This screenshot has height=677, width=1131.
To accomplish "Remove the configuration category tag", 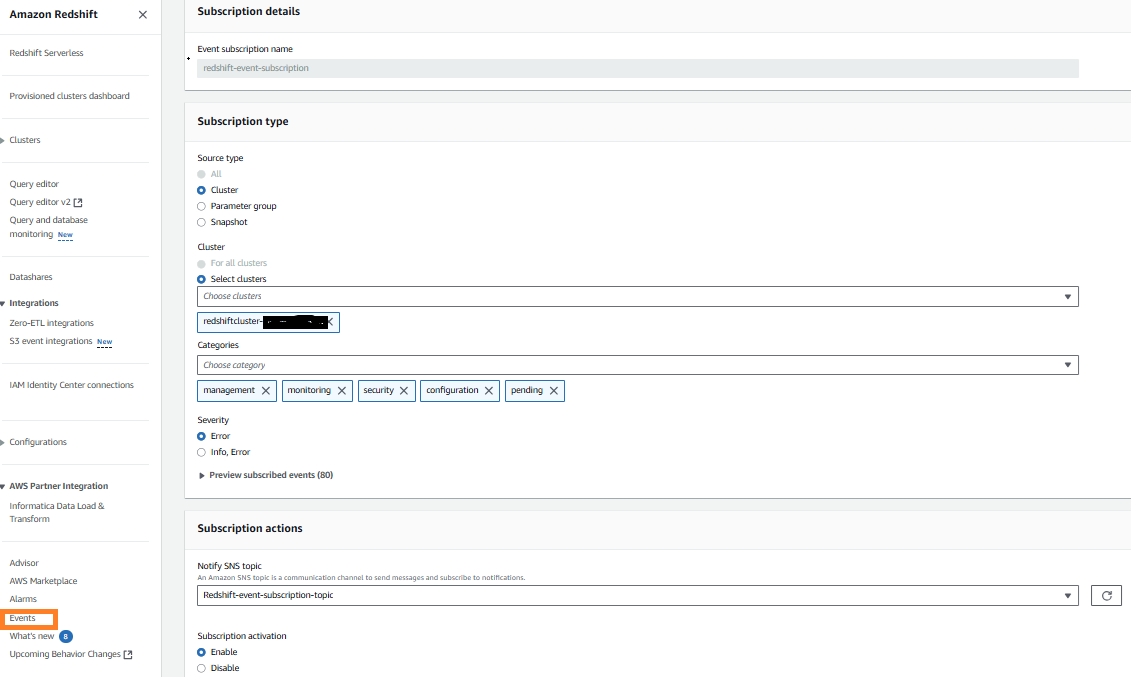I will pos(490,391).
